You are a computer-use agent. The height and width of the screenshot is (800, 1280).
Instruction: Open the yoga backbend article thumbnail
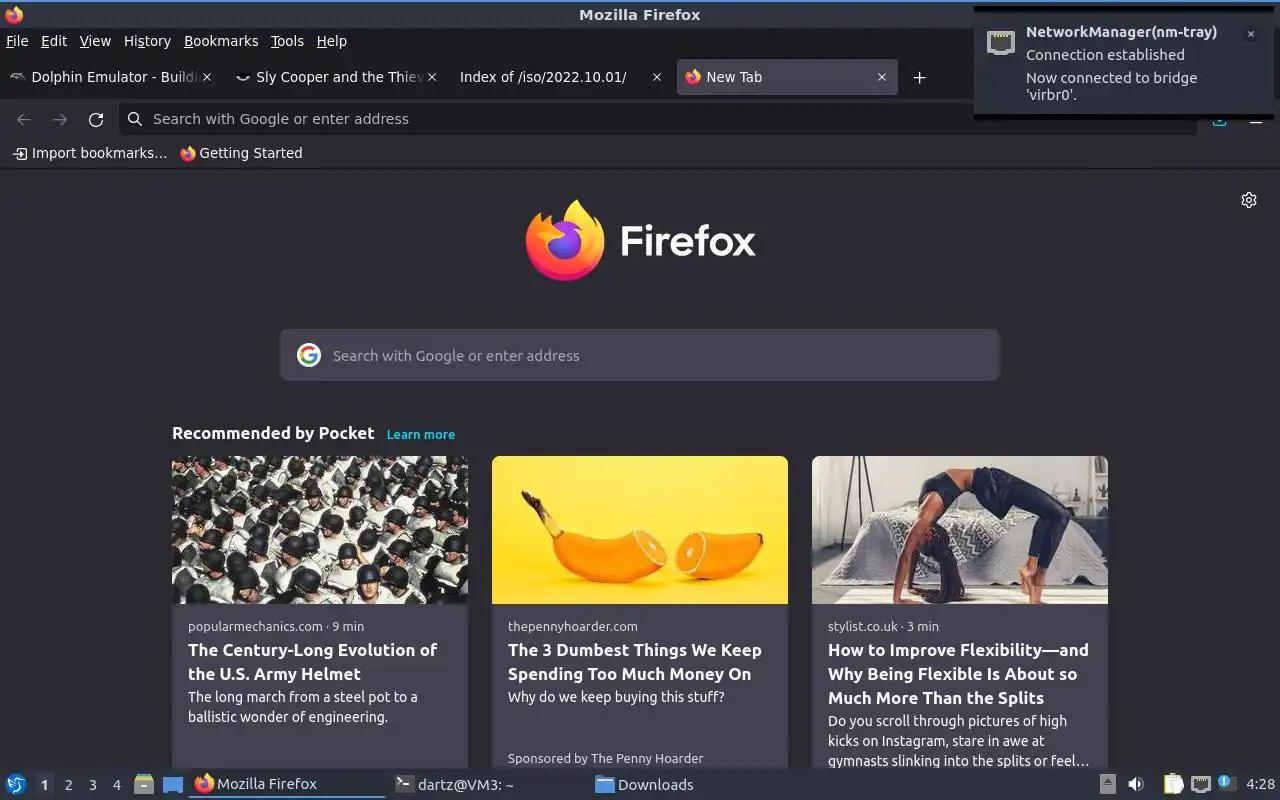pos(960,530)
